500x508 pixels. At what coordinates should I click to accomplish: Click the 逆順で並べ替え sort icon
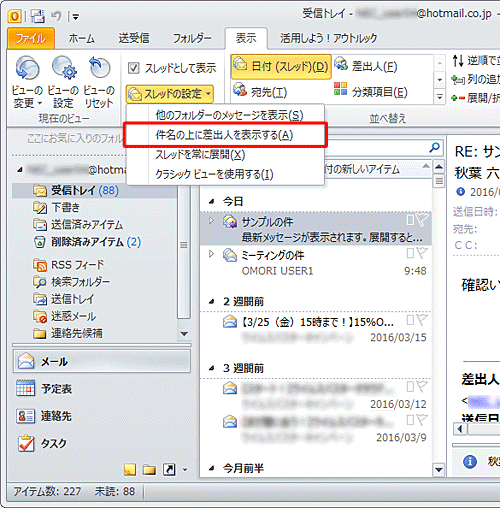pyautogui.click(x=458, y=61)
